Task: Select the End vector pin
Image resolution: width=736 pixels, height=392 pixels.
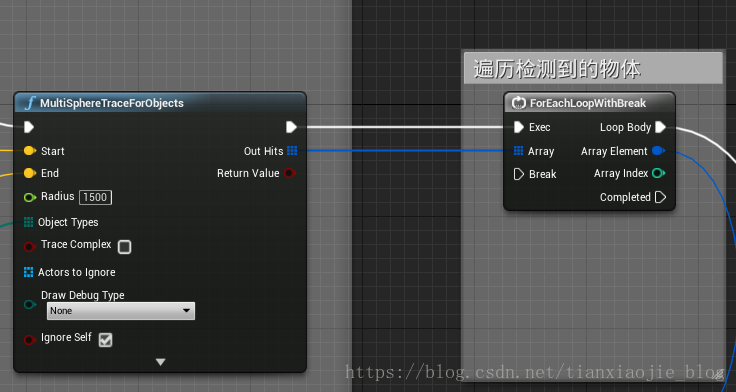Action: [30, 173]
